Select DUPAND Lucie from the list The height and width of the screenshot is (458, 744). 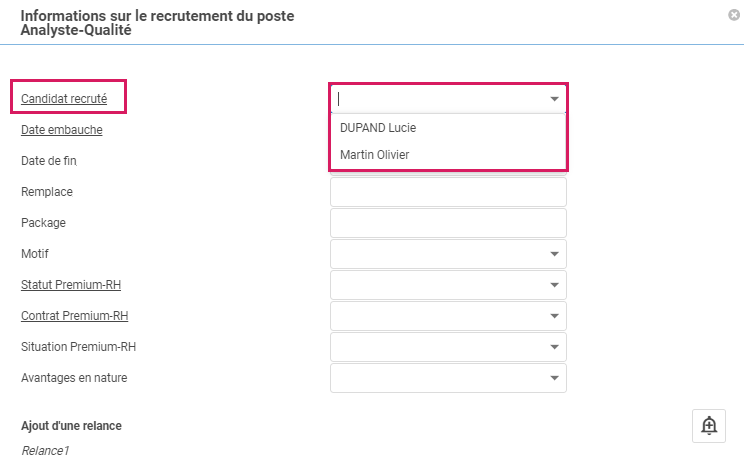[x=378, y=128]
